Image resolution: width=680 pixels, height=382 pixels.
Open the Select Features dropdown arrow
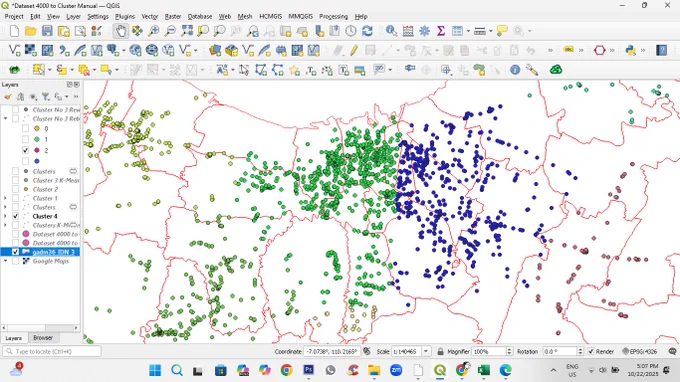(x=49, y=69)
